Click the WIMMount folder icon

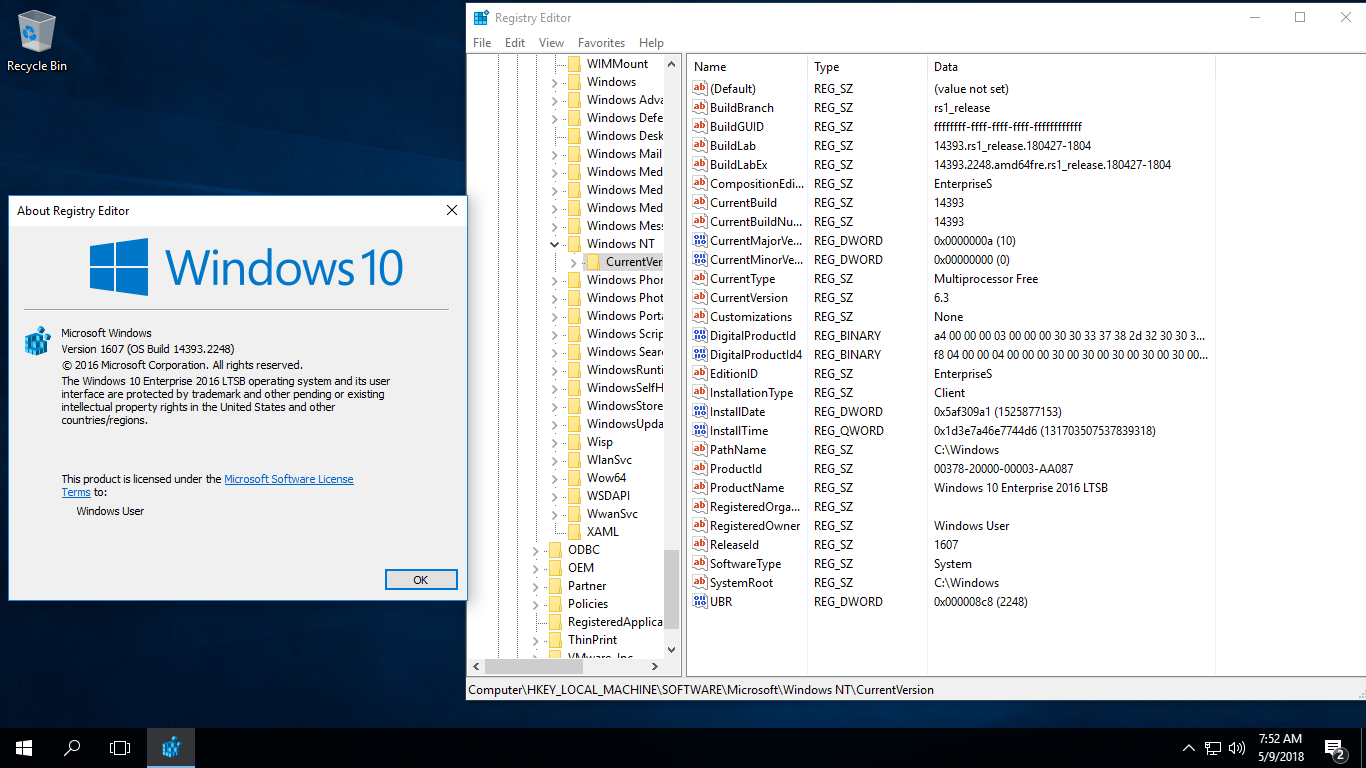tap(574, 64)
